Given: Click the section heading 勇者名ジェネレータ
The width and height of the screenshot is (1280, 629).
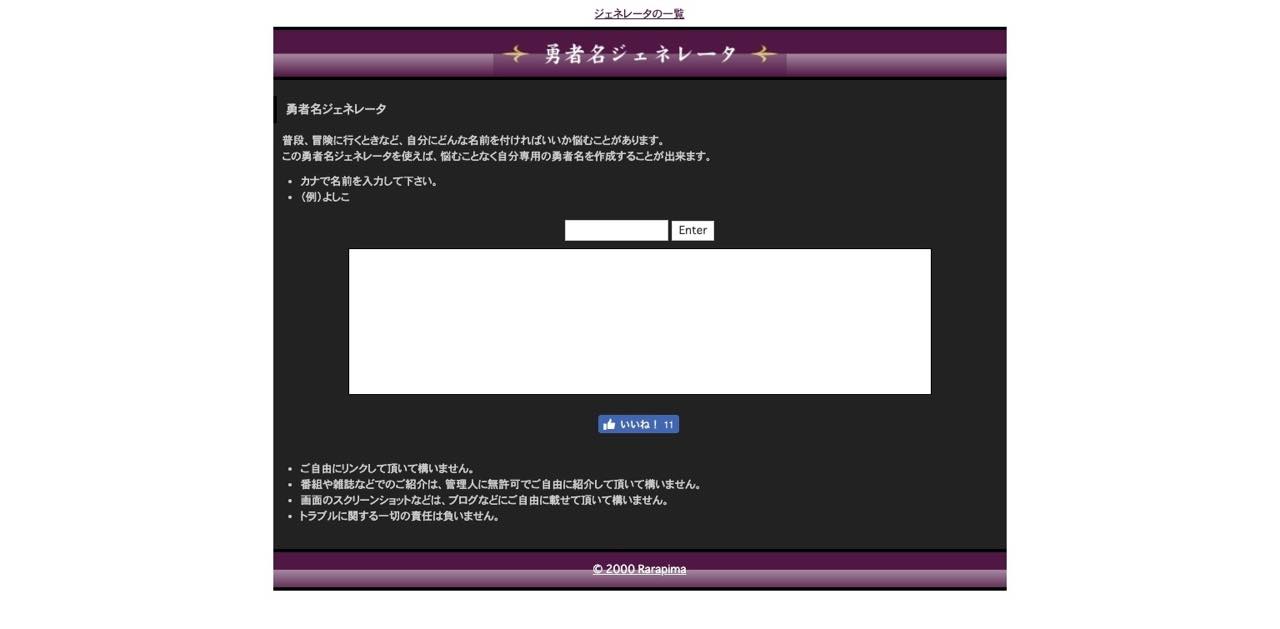Looking at the screenshot, I should [x=334, y=108].
